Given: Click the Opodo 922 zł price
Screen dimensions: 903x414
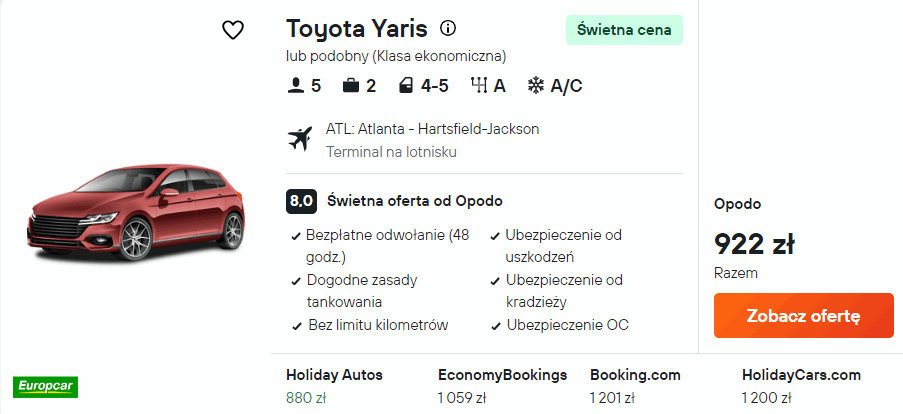Looking at the screenshot, I should [754, 243].
